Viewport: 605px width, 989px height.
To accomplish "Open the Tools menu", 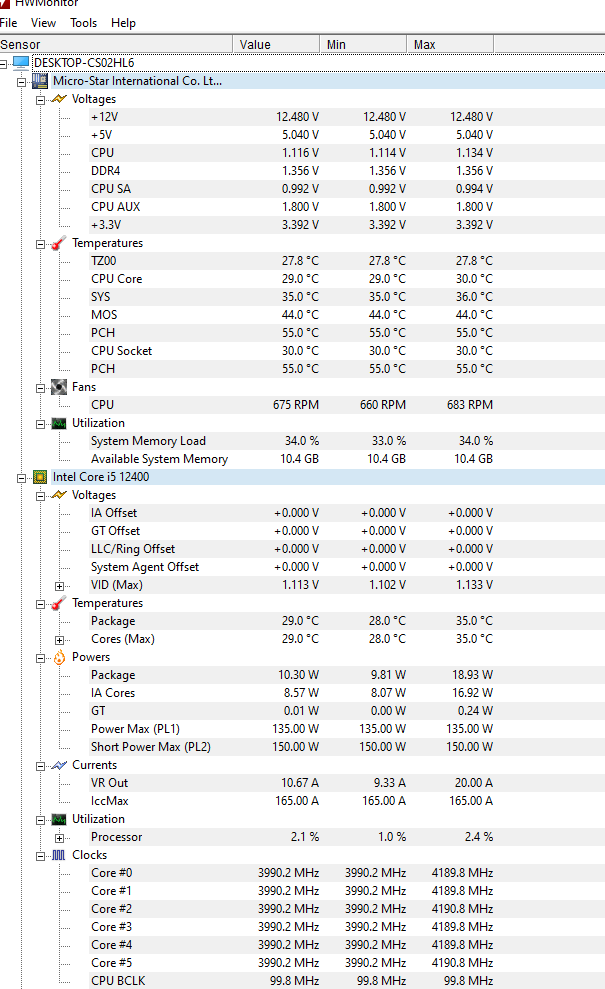I will tap(84, 23).
